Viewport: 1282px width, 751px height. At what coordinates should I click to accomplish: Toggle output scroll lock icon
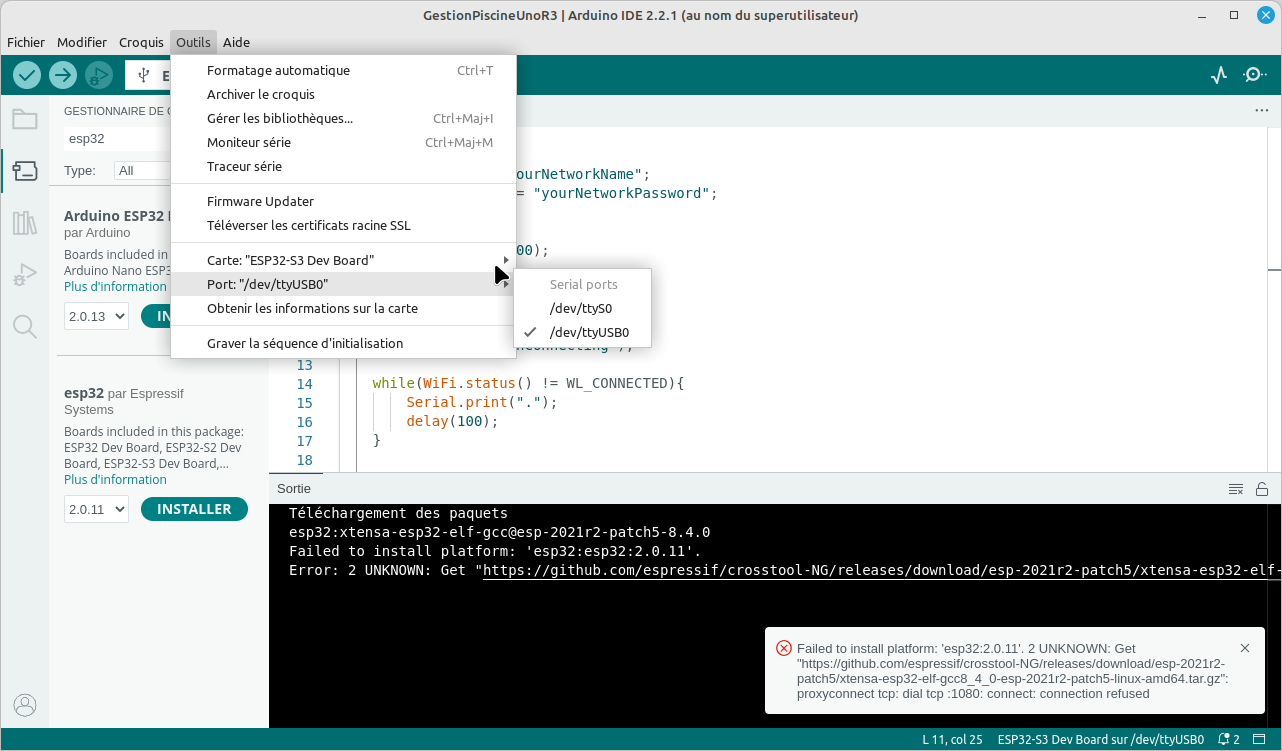[x=1262, y=489]
